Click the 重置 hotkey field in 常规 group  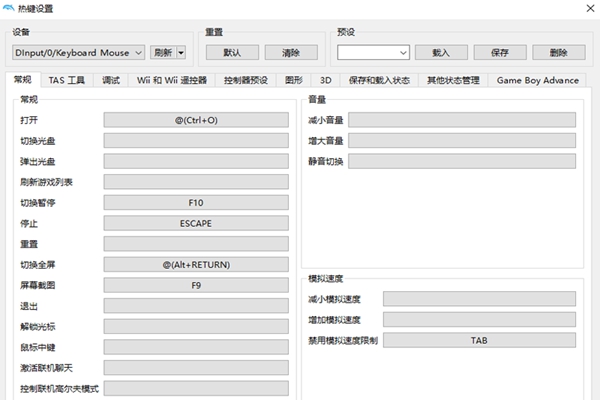click(196, 244)
